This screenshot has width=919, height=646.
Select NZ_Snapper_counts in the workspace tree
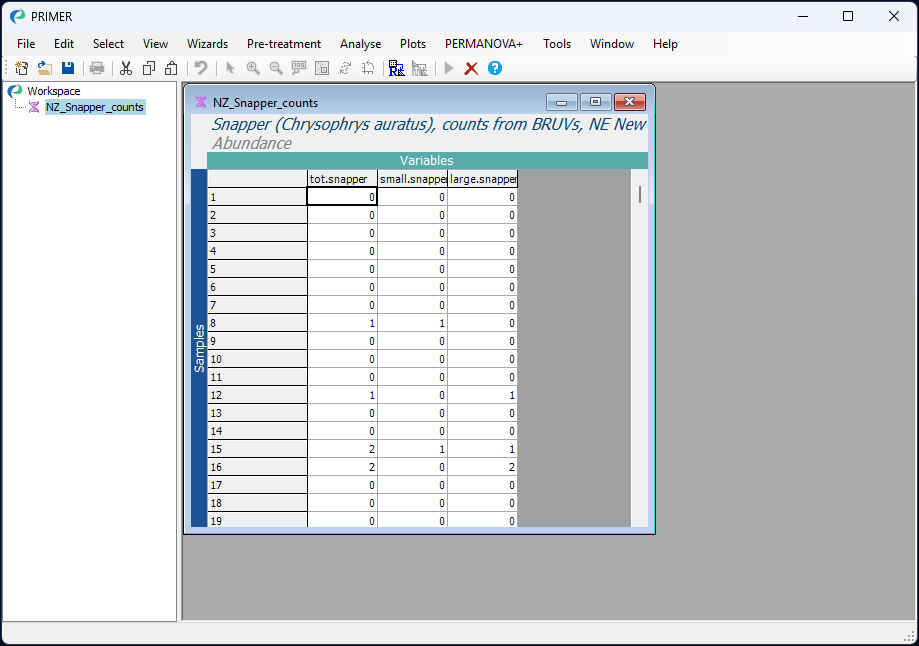click(x=95, y=107)
